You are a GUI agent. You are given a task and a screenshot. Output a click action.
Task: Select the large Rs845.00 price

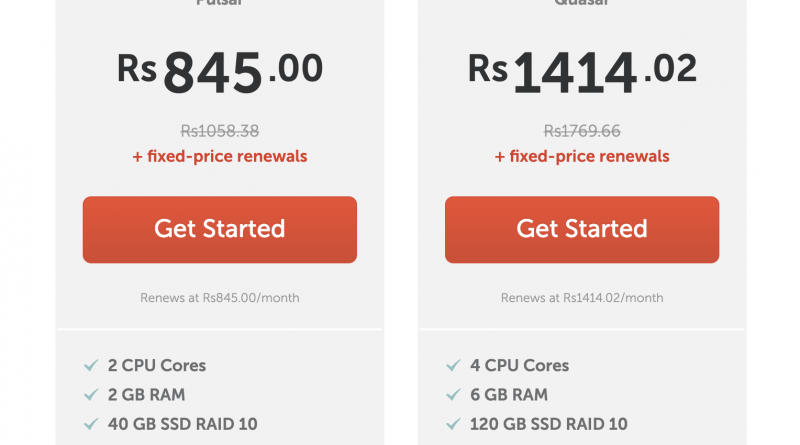pos(219,72)
